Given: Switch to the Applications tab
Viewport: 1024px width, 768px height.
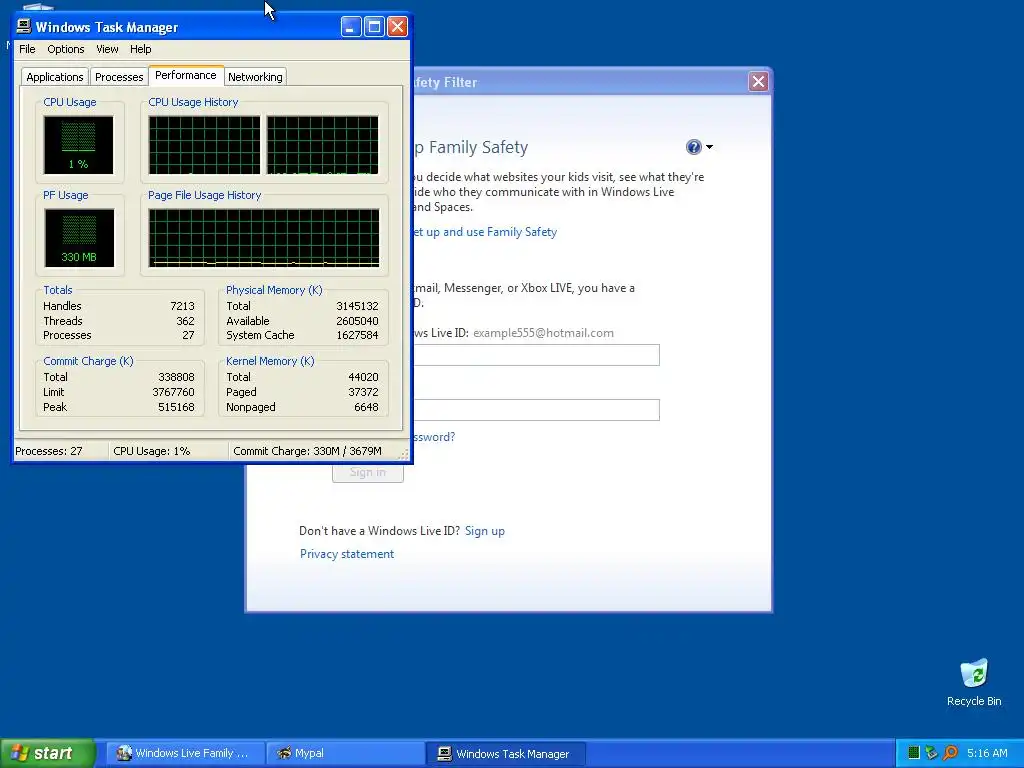Looking at the screenshot, I should click(x=55, y=77).
